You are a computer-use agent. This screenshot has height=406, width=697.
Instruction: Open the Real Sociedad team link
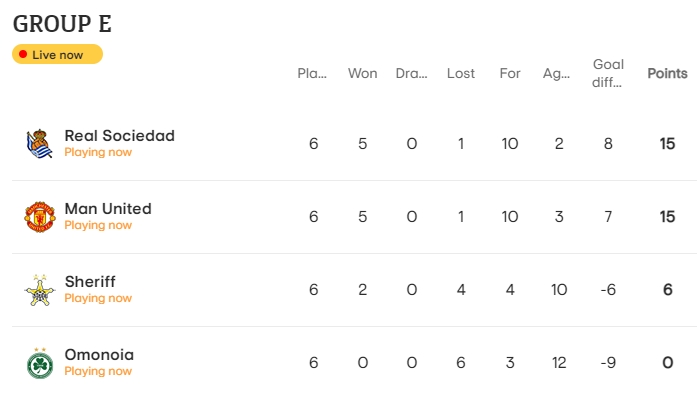pyautogui.click(x=120, y=136)
